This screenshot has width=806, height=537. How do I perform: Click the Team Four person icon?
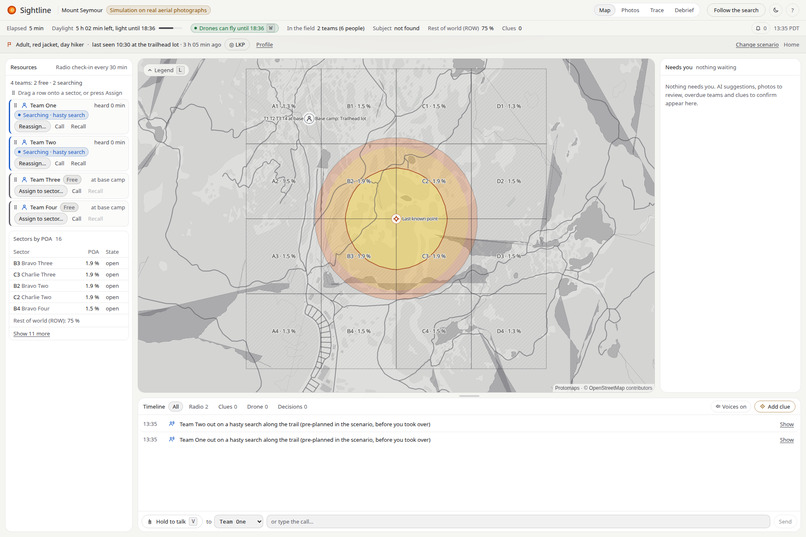[24, 208]
